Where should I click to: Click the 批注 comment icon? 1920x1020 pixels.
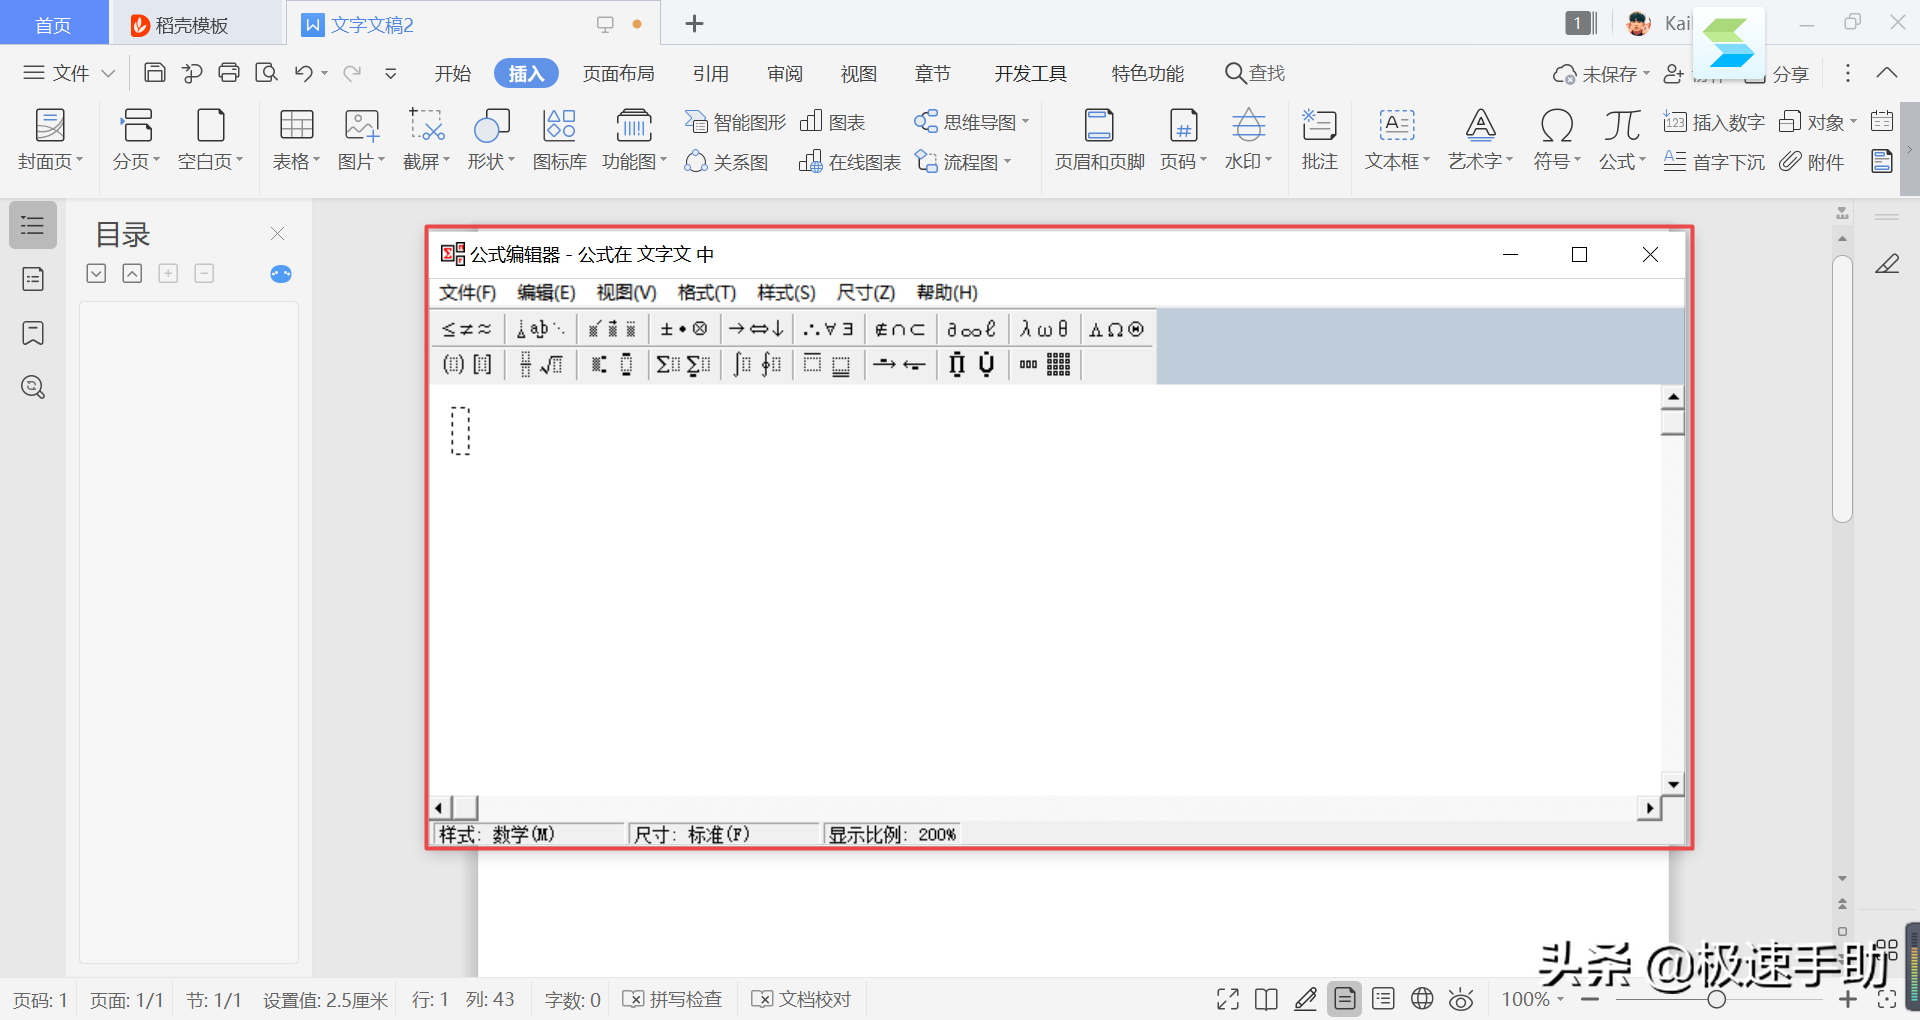(1319, 139)
